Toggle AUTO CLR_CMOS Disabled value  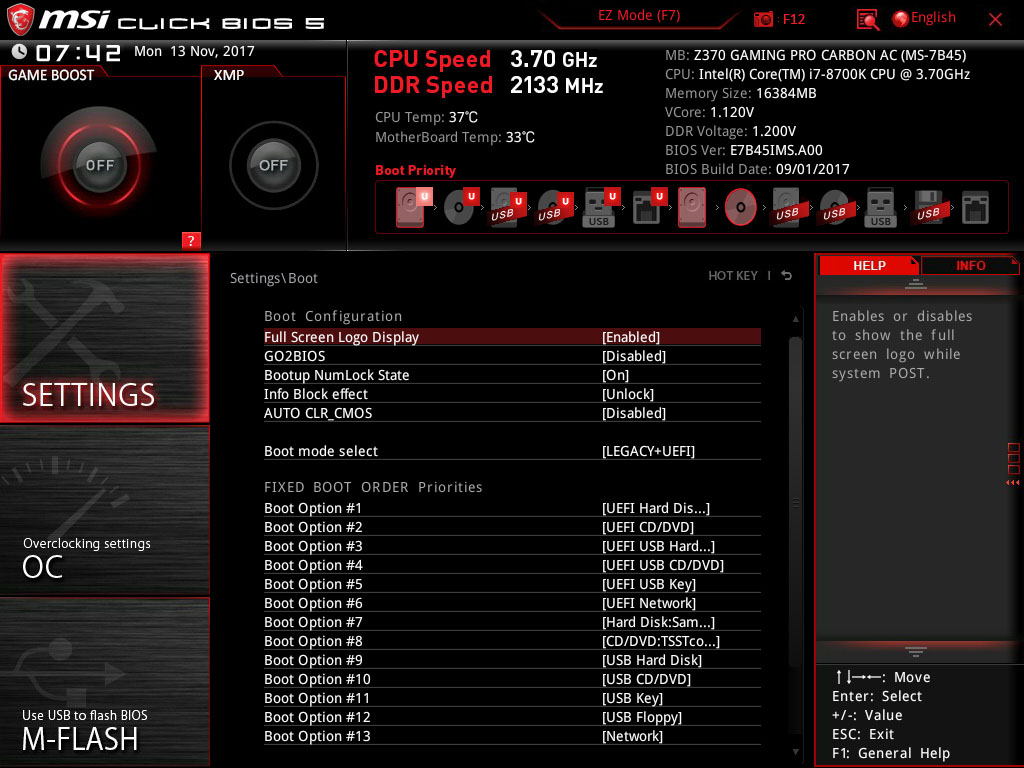pyautogui.click(x=633, y=413)
